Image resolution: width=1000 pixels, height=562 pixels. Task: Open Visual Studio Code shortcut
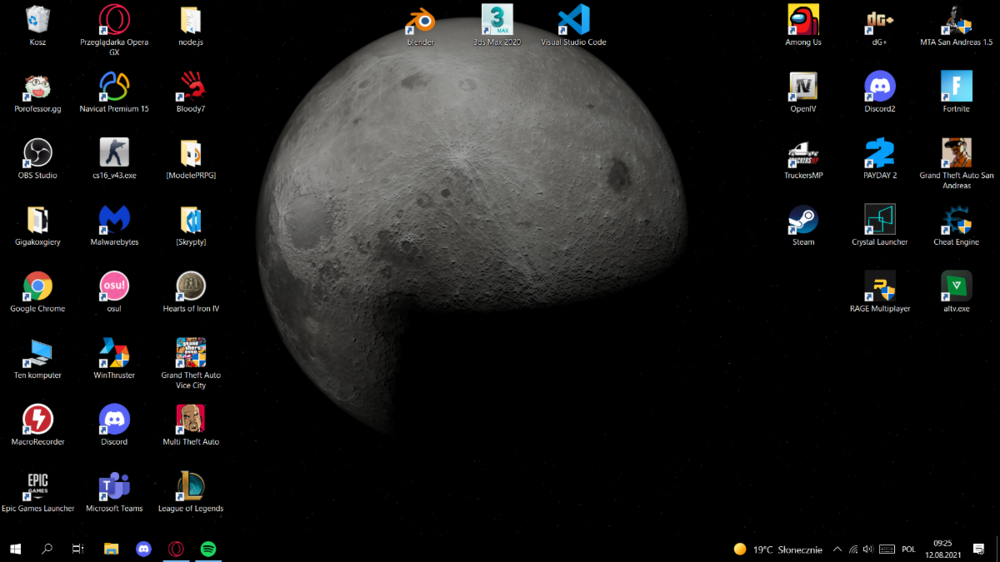click(573, 26)
